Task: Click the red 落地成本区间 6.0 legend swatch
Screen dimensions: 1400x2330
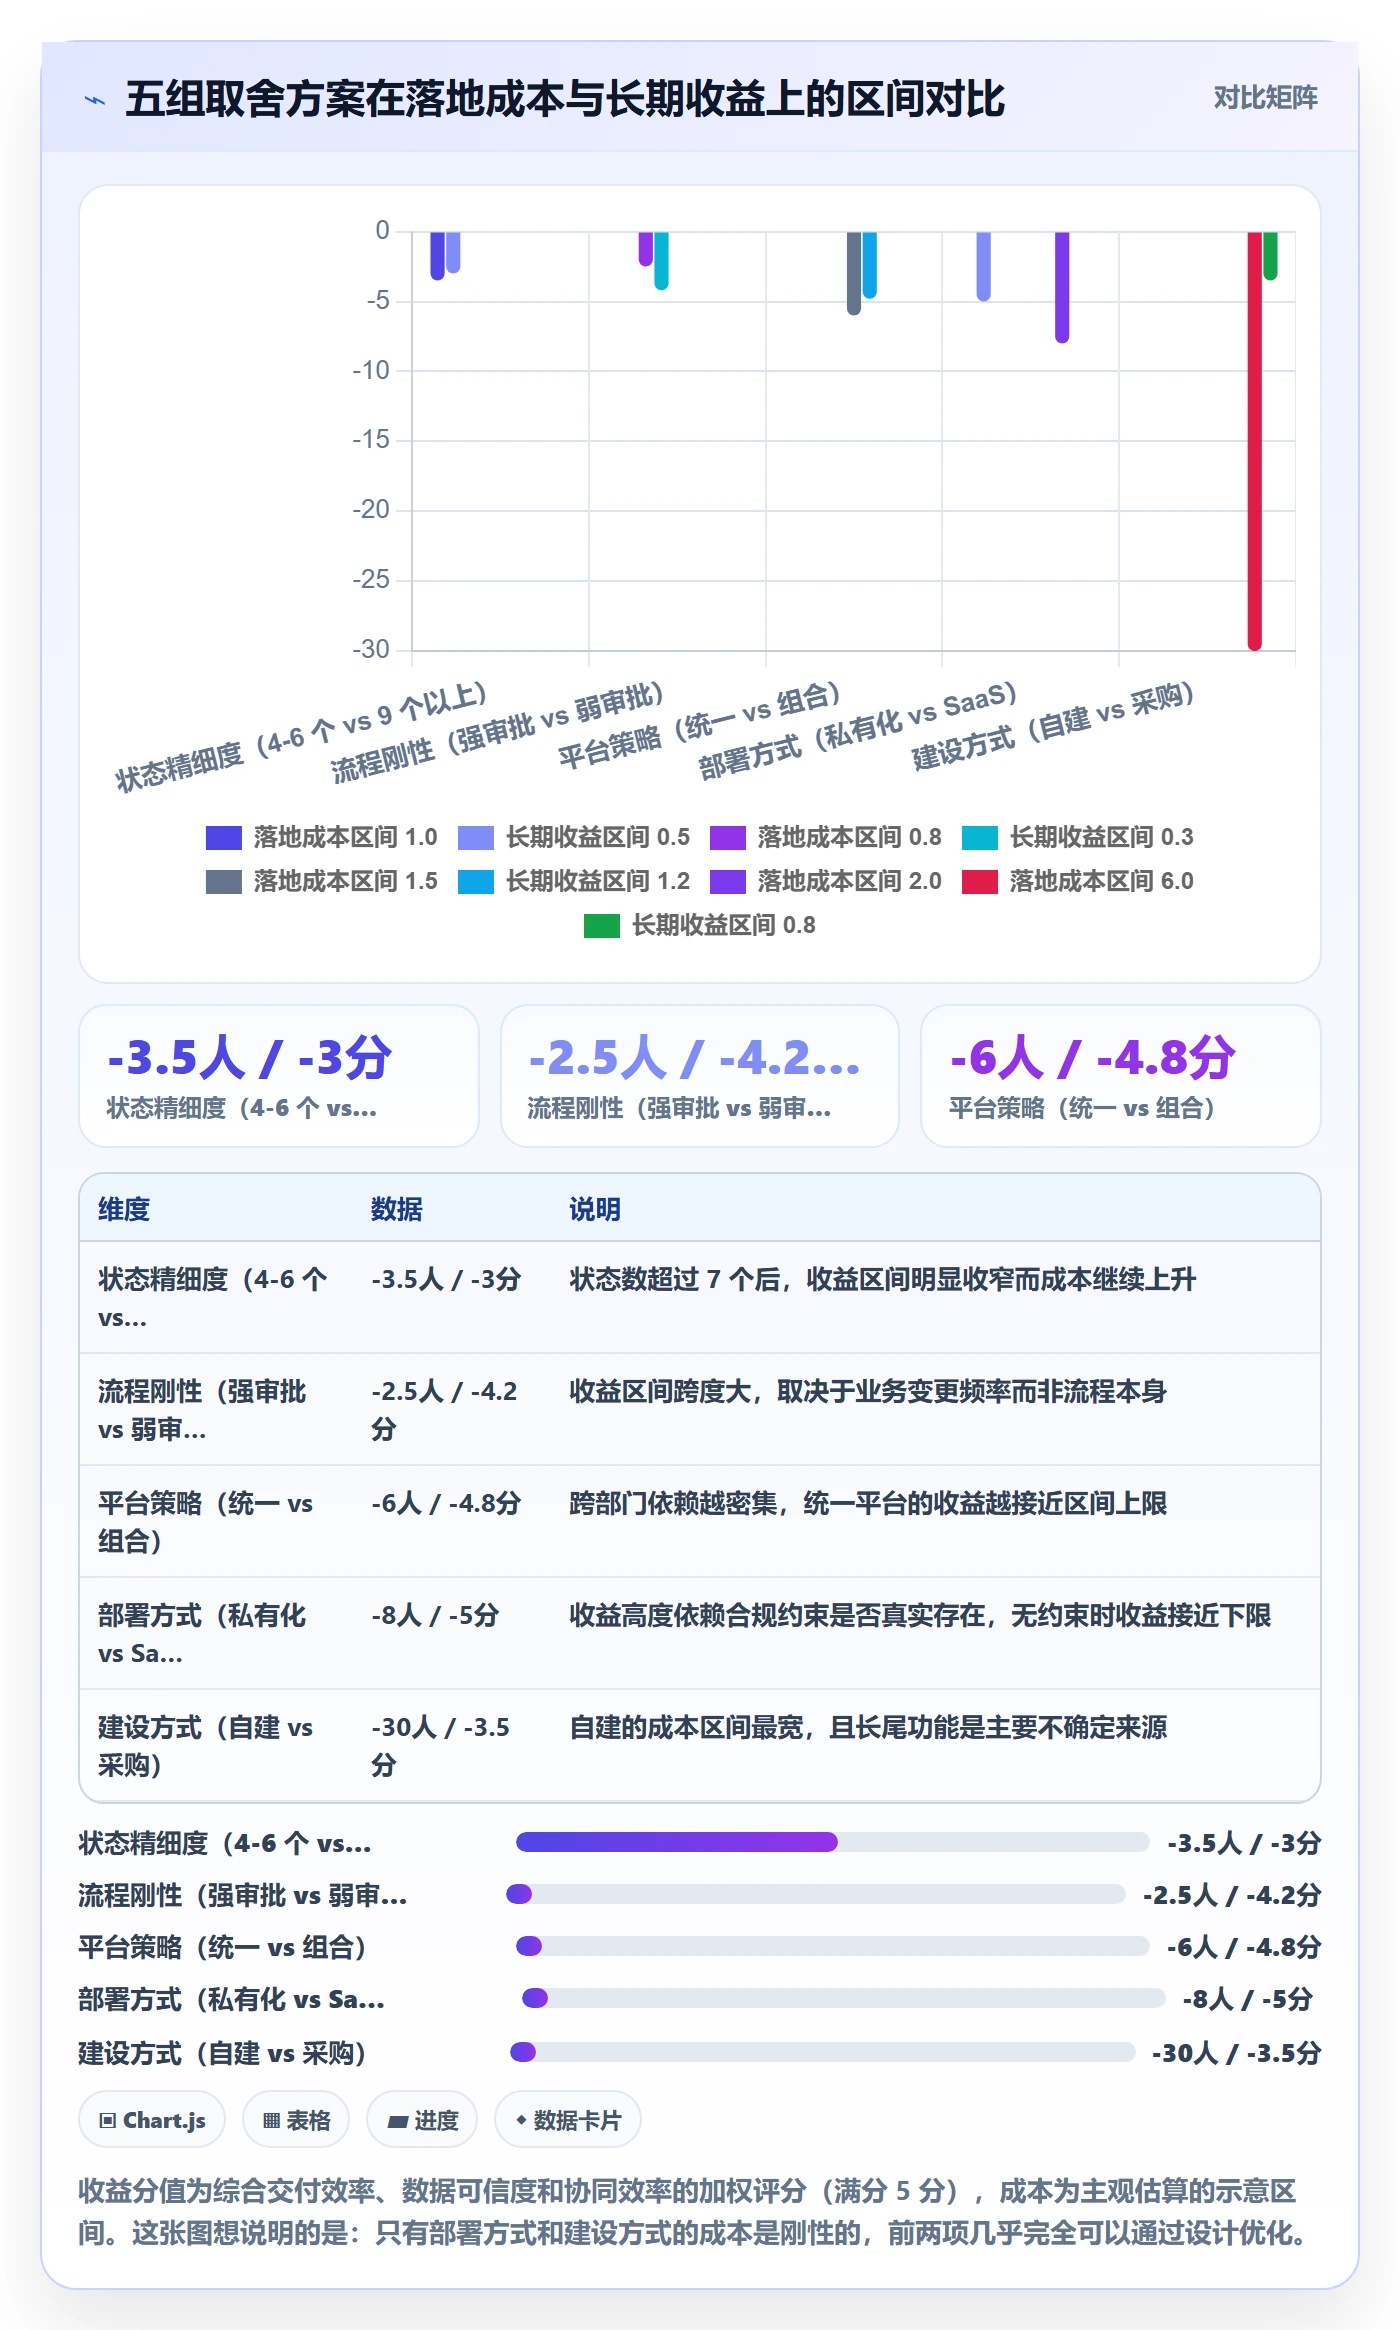Action: coord(979,881)
